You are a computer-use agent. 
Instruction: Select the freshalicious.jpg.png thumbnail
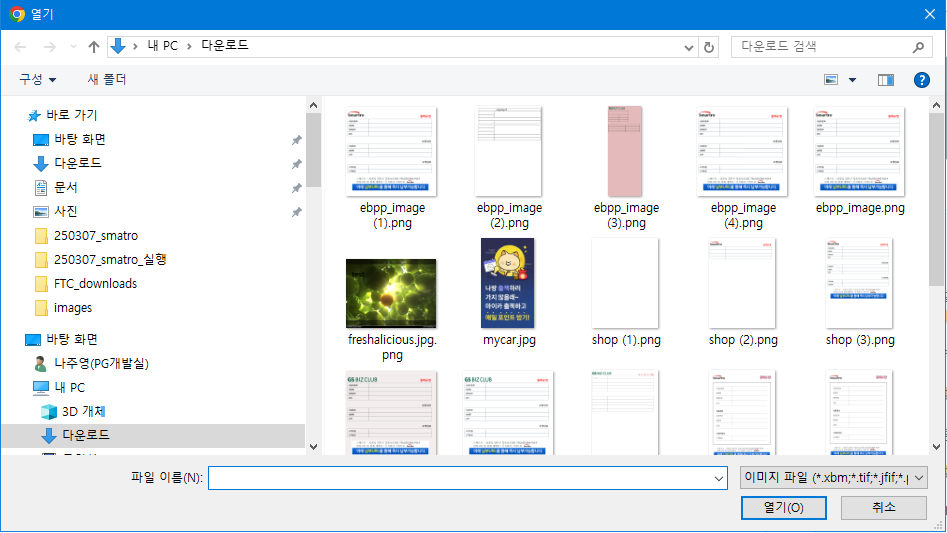[x=391, y=293]
